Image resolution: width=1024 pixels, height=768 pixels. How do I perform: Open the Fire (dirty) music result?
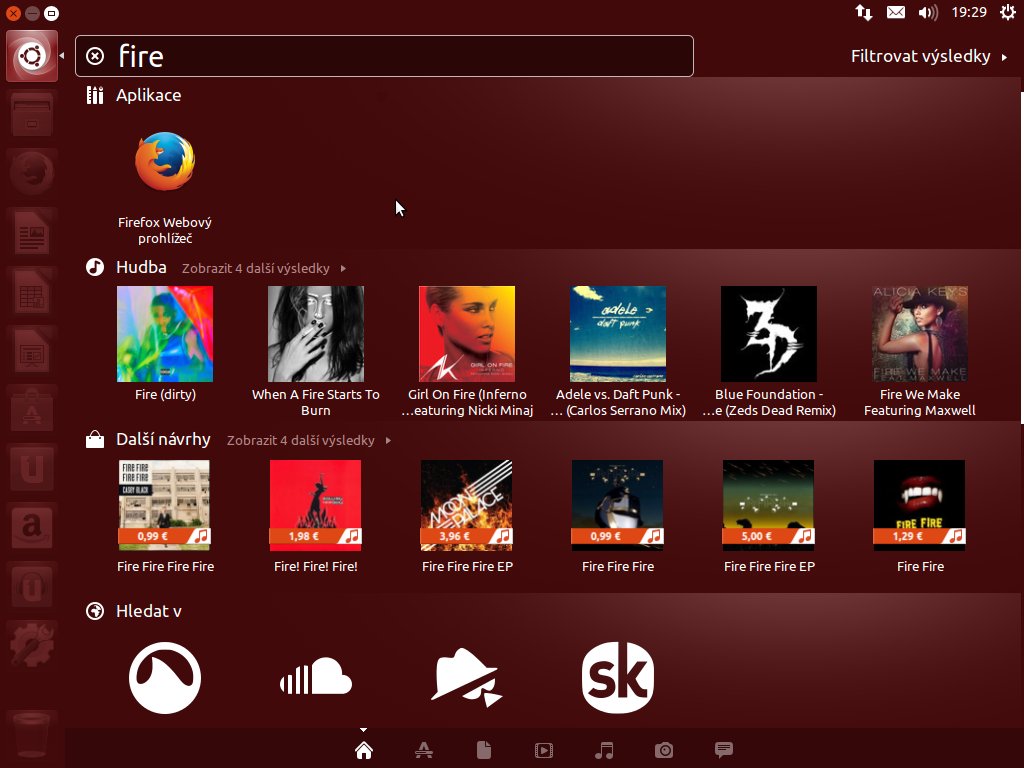pyautogui.click(x=165, y=343)
